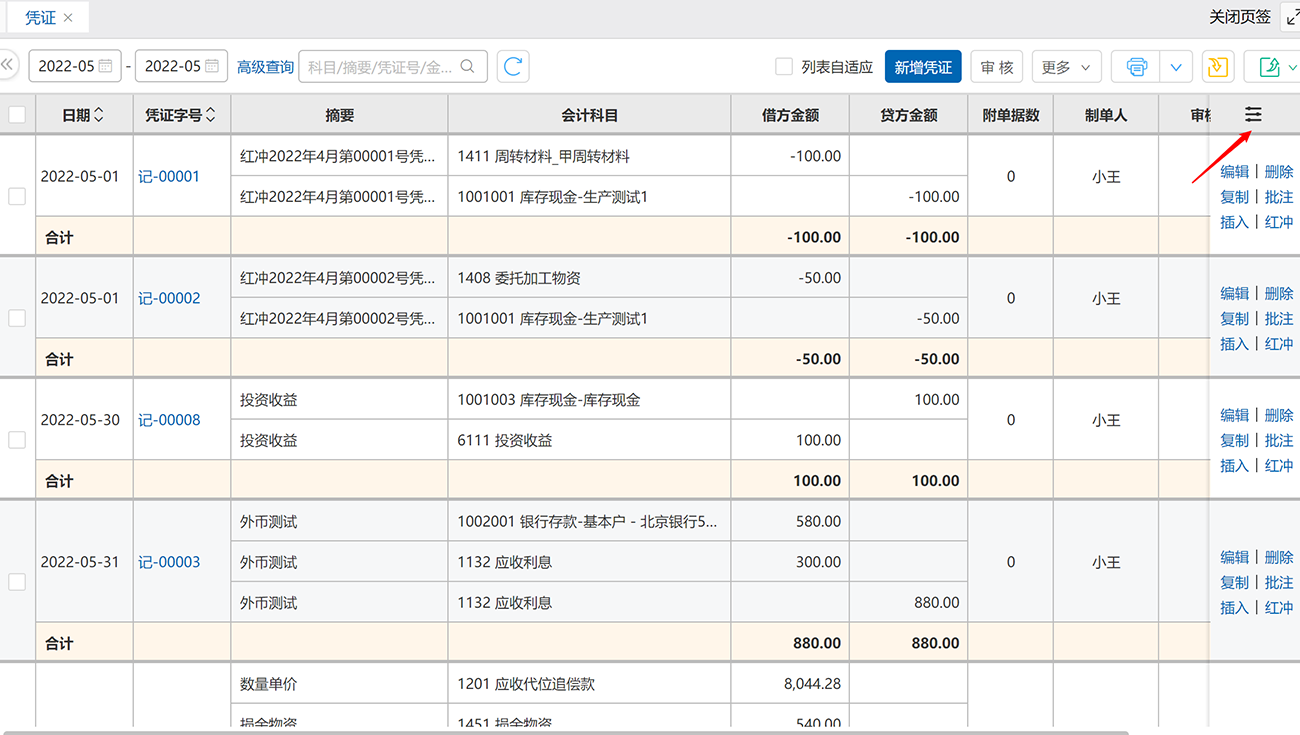
Task: Open the start date calendar icon
Action: [x=106, y=67]
